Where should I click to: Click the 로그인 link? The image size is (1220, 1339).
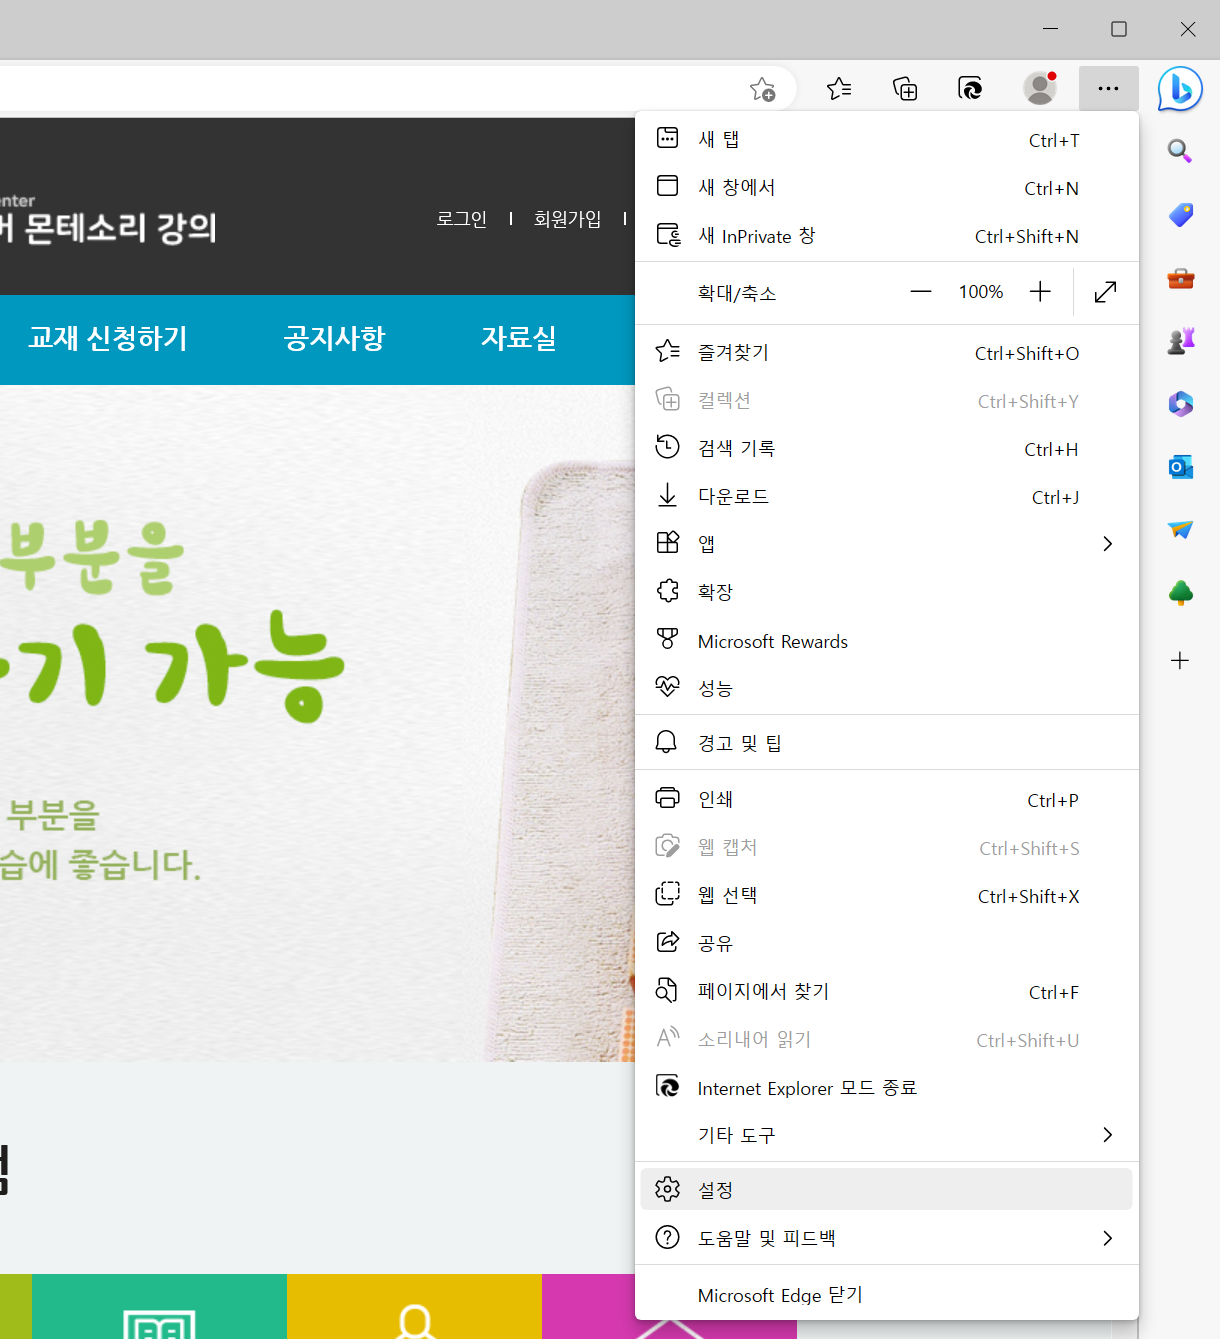(x=461, y=219)
